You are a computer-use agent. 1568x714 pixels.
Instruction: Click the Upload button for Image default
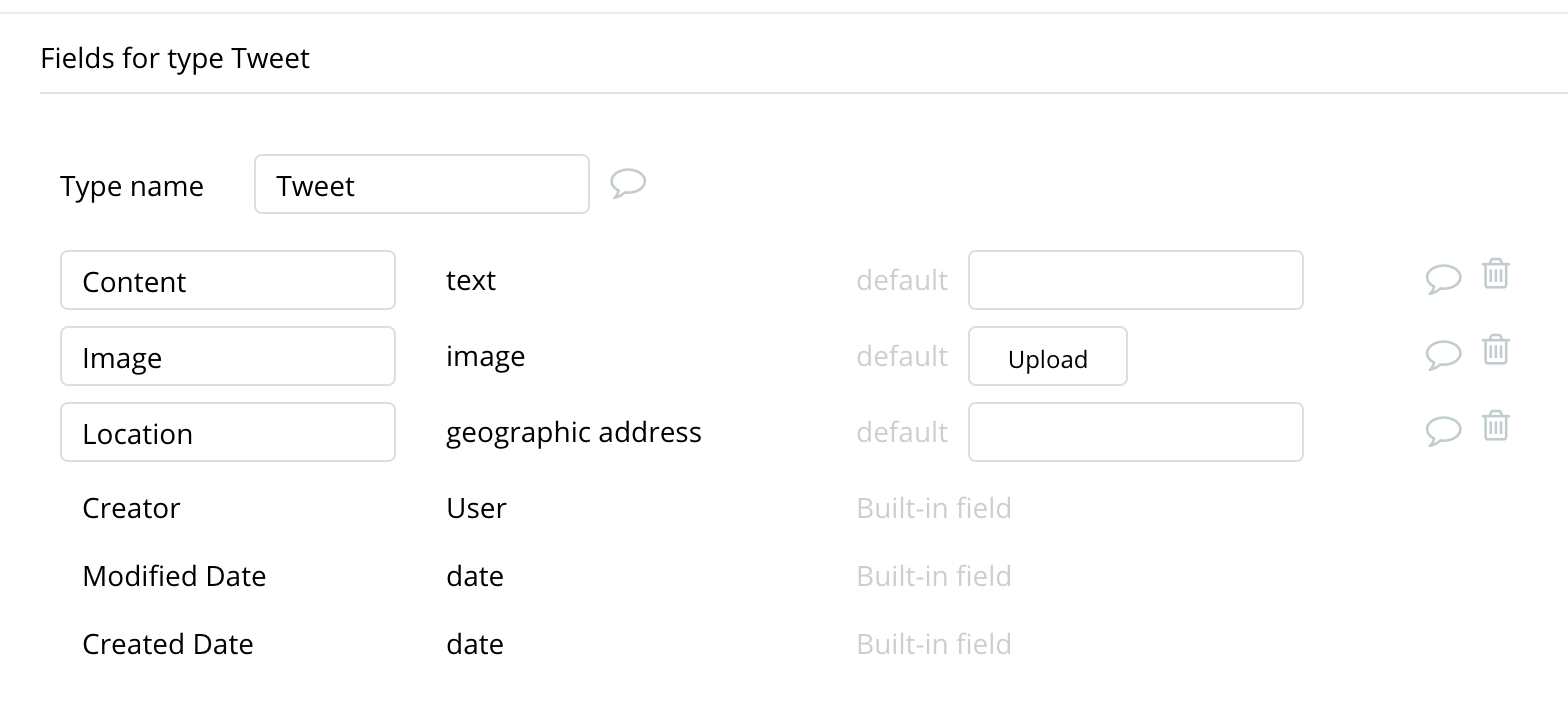pos(1047,357)
